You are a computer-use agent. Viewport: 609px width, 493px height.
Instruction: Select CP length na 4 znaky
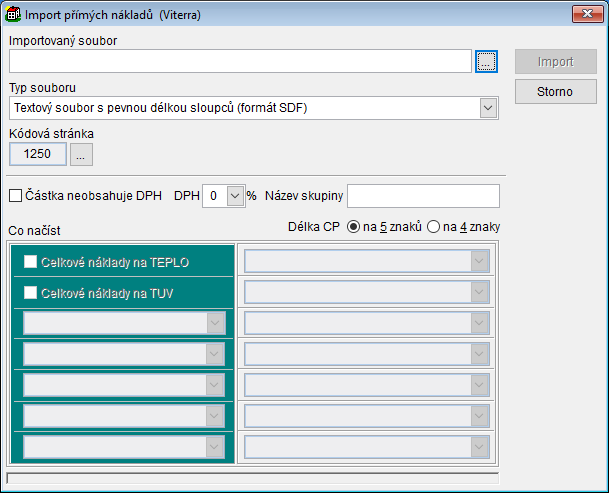433,227
